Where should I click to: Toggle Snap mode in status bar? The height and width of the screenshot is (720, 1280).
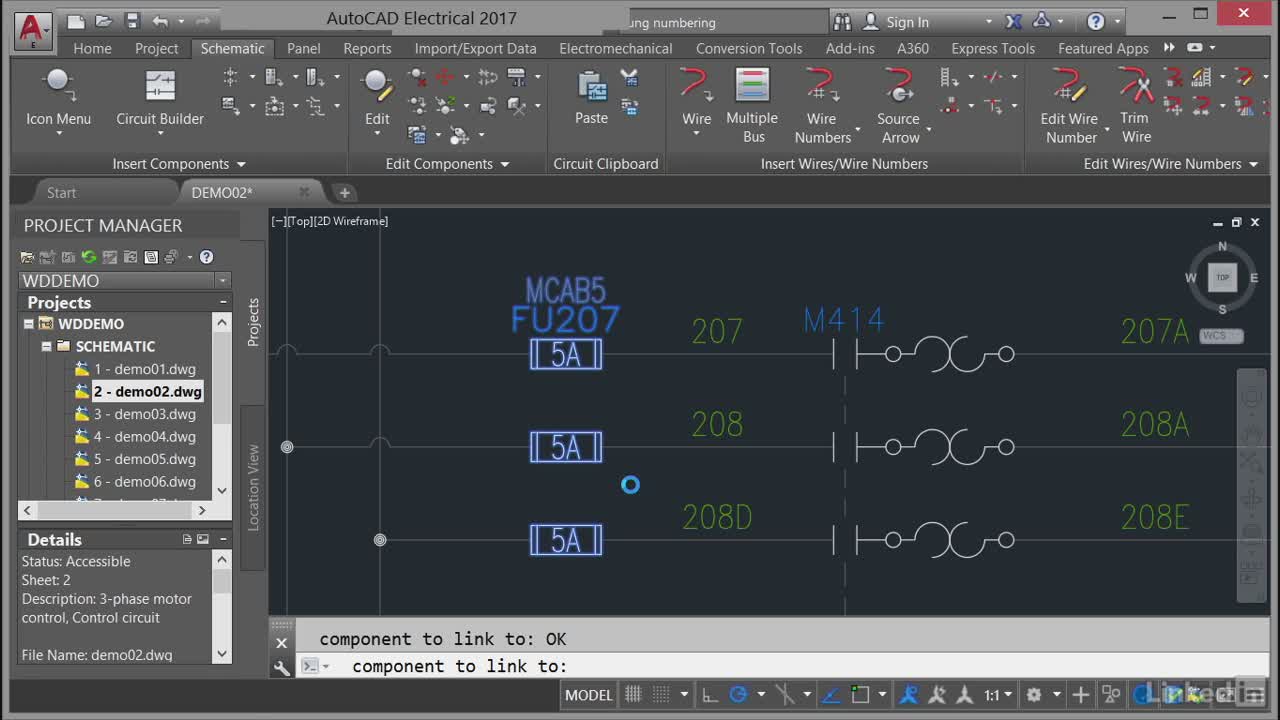660,694
